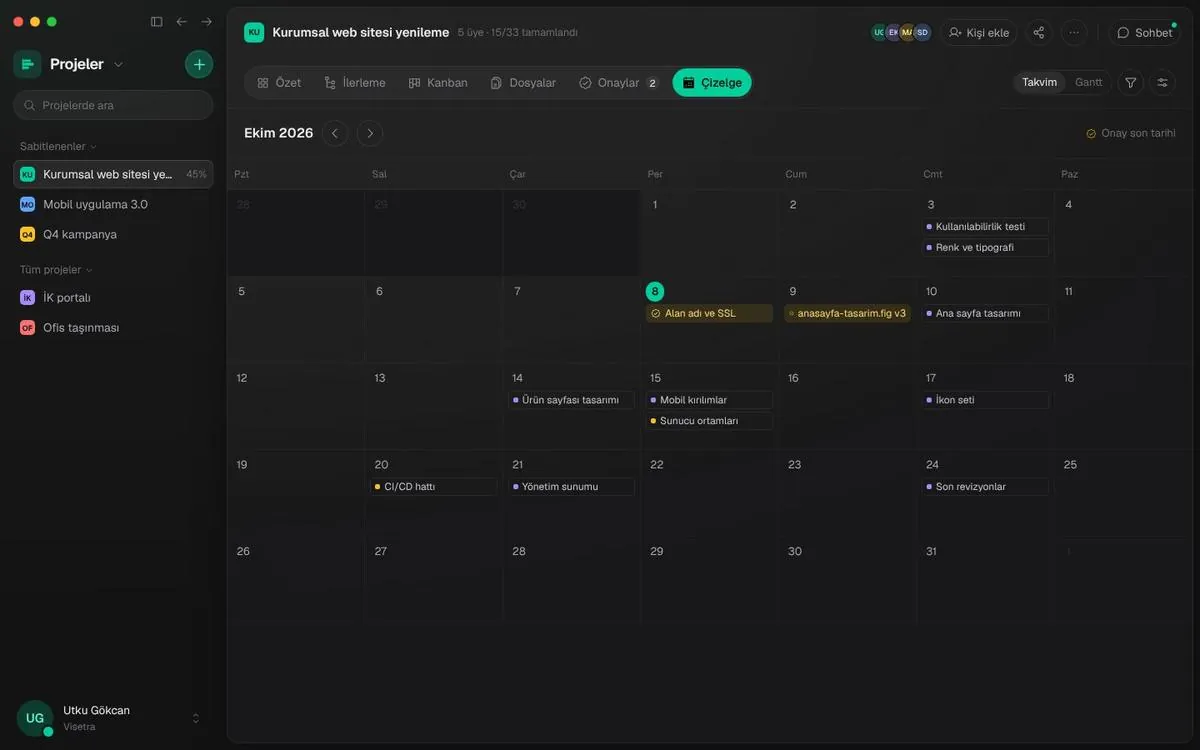Select the Çizelge tab

click(x=712, y=83)
